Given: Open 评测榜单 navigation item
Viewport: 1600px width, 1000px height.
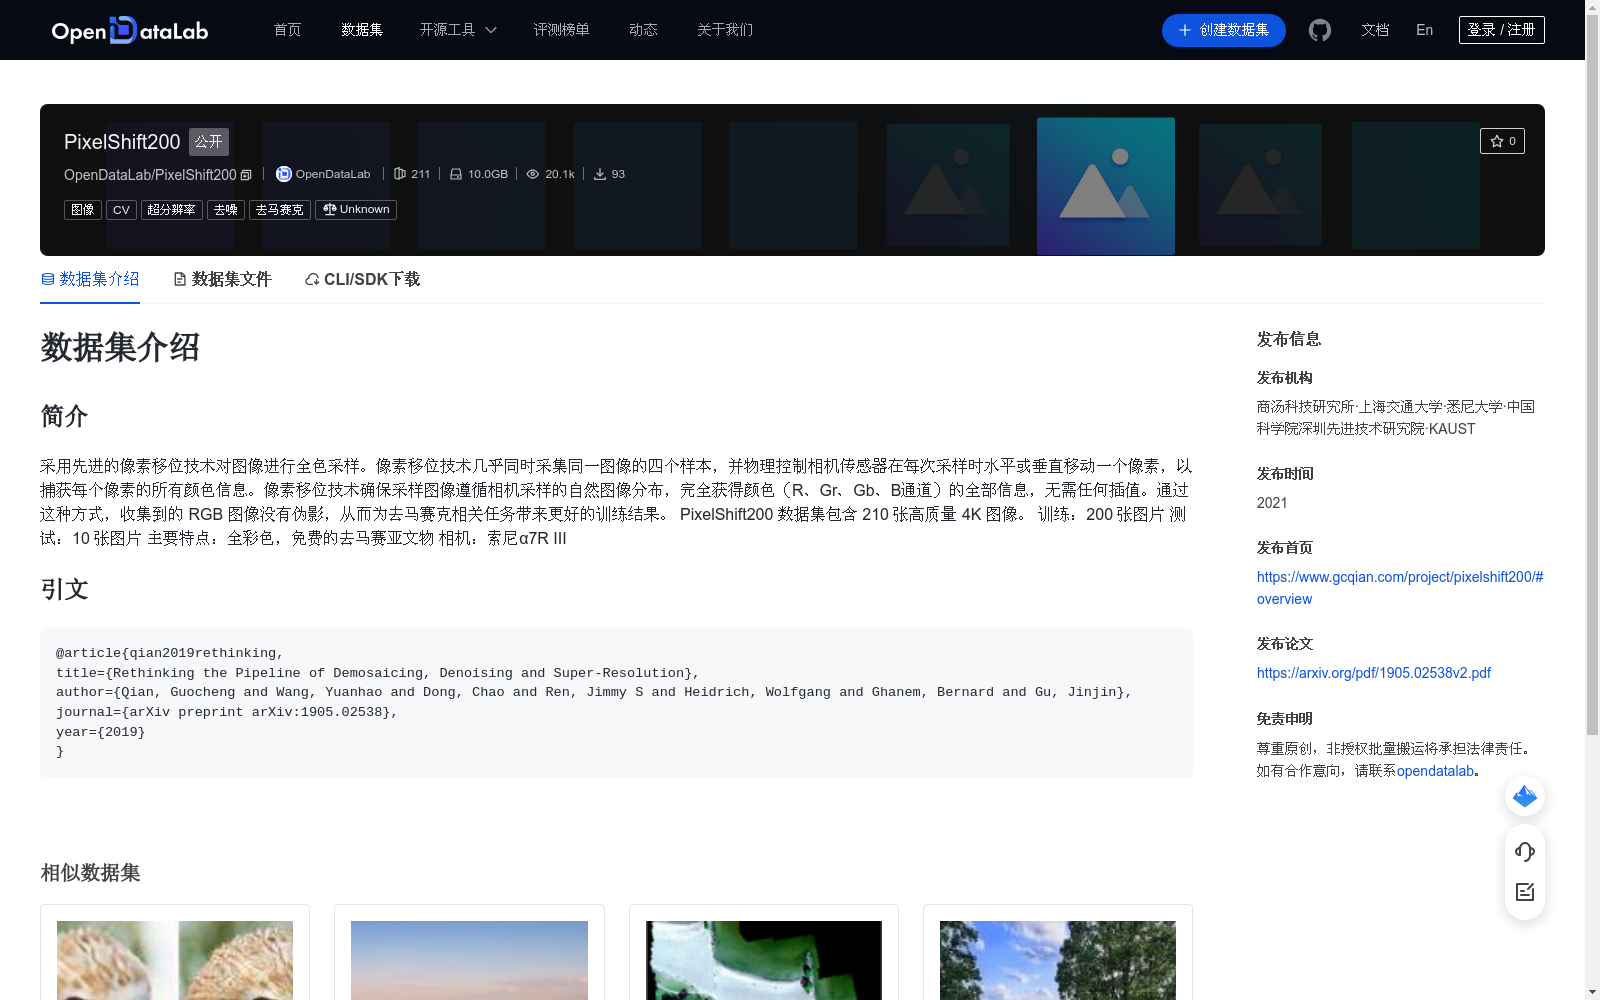Looking at the screenshot, I should 561,30.
